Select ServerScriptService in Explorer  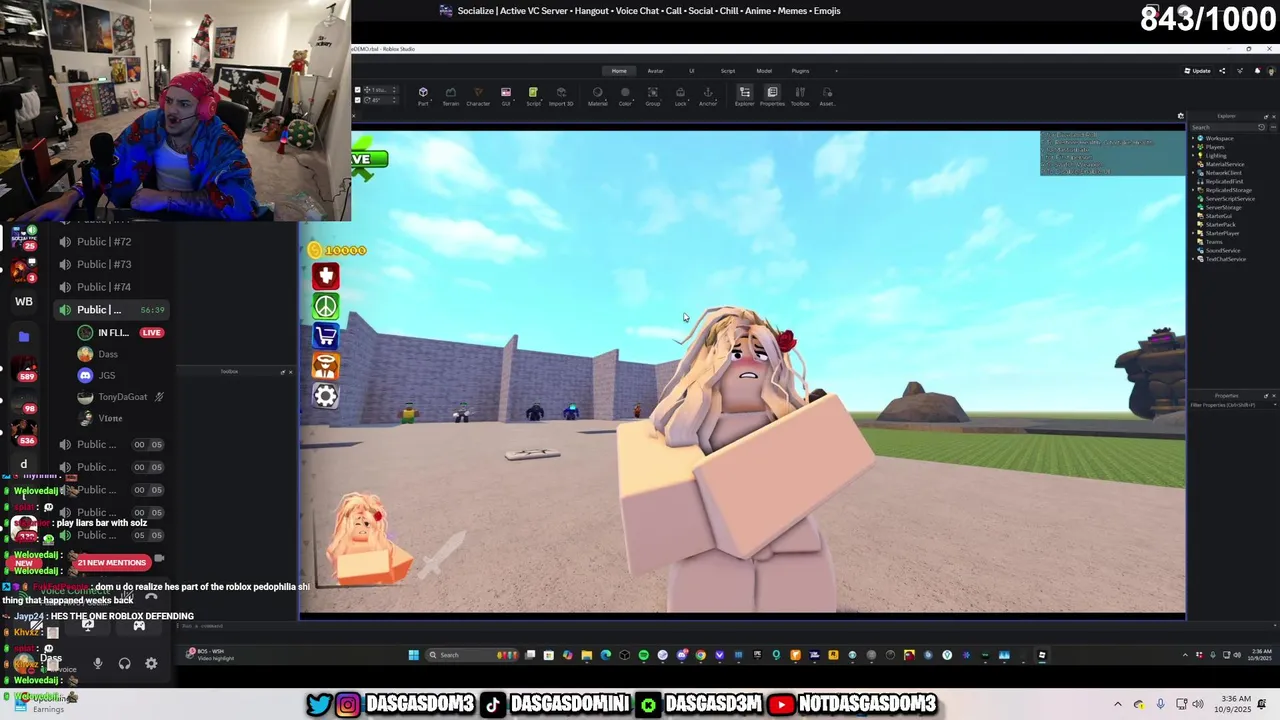click(1229, 199)
